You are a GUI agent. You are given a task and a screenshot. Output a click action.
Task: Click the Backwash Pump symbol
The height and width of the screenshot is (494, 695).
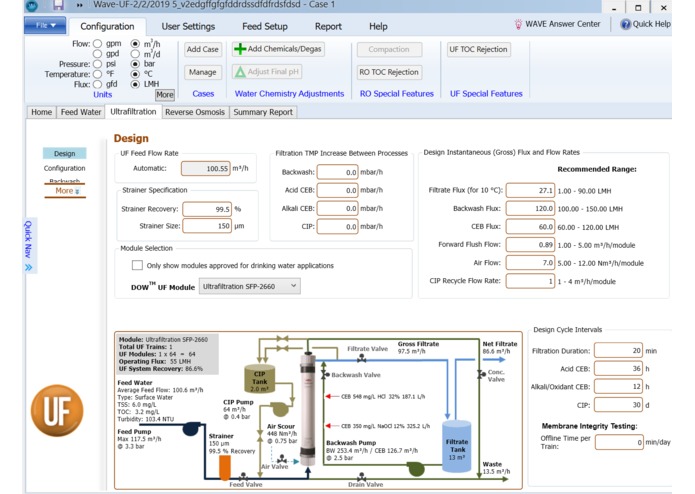[416, 468]
